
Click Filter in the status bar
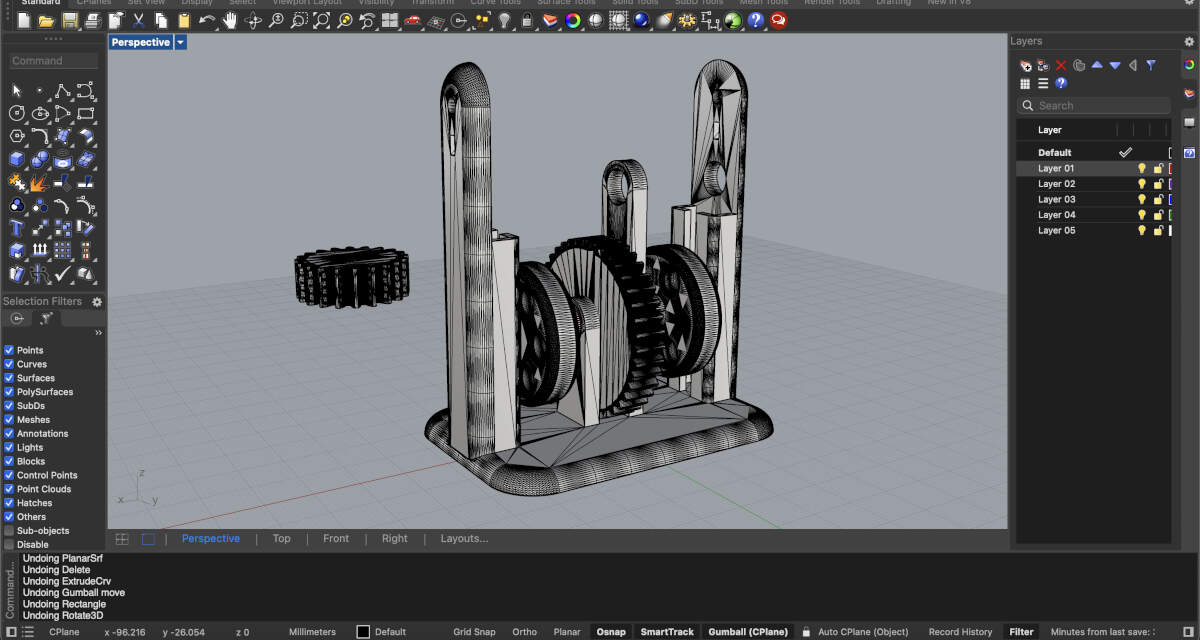1021,632
